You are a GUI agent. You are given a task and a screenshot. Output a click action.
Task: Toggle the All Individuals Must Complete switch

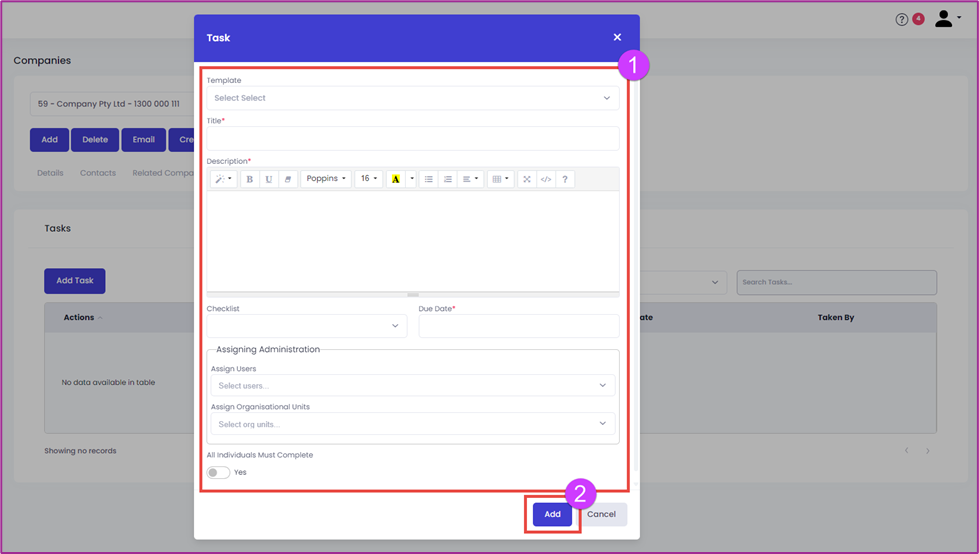click(x=219, y=472)
